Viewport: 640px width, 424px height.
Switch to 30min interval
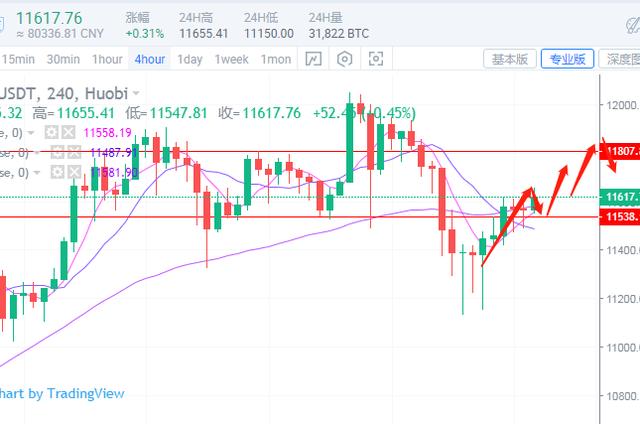pyautogui.click(x=63, y=59)
